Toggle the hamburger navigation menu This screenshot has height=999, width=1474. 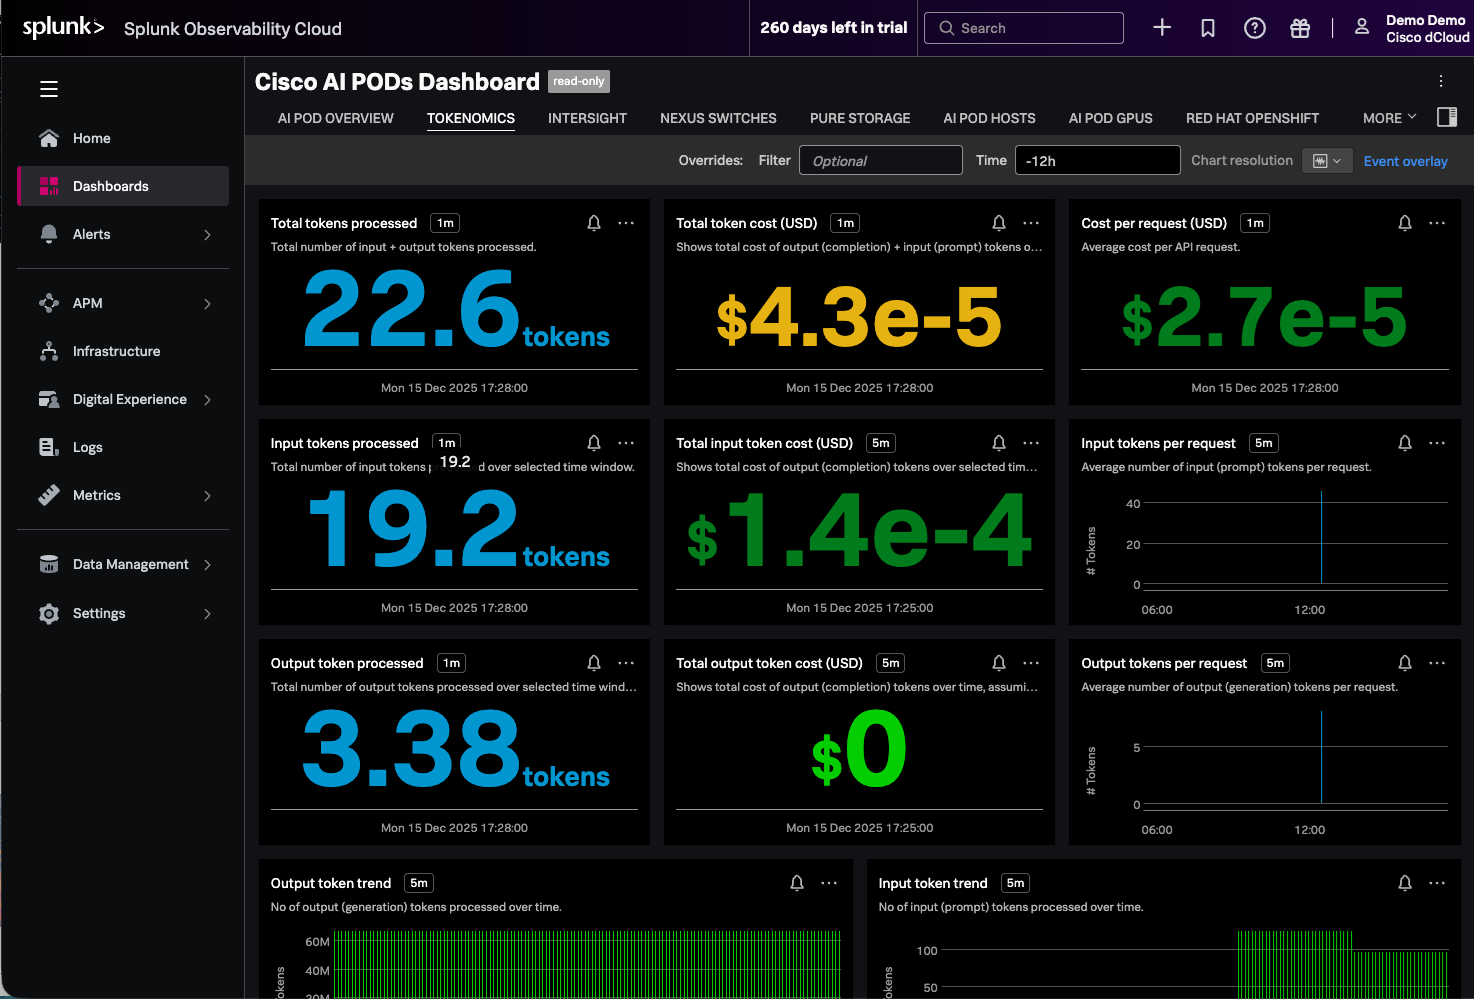click(x=49, y=89)
